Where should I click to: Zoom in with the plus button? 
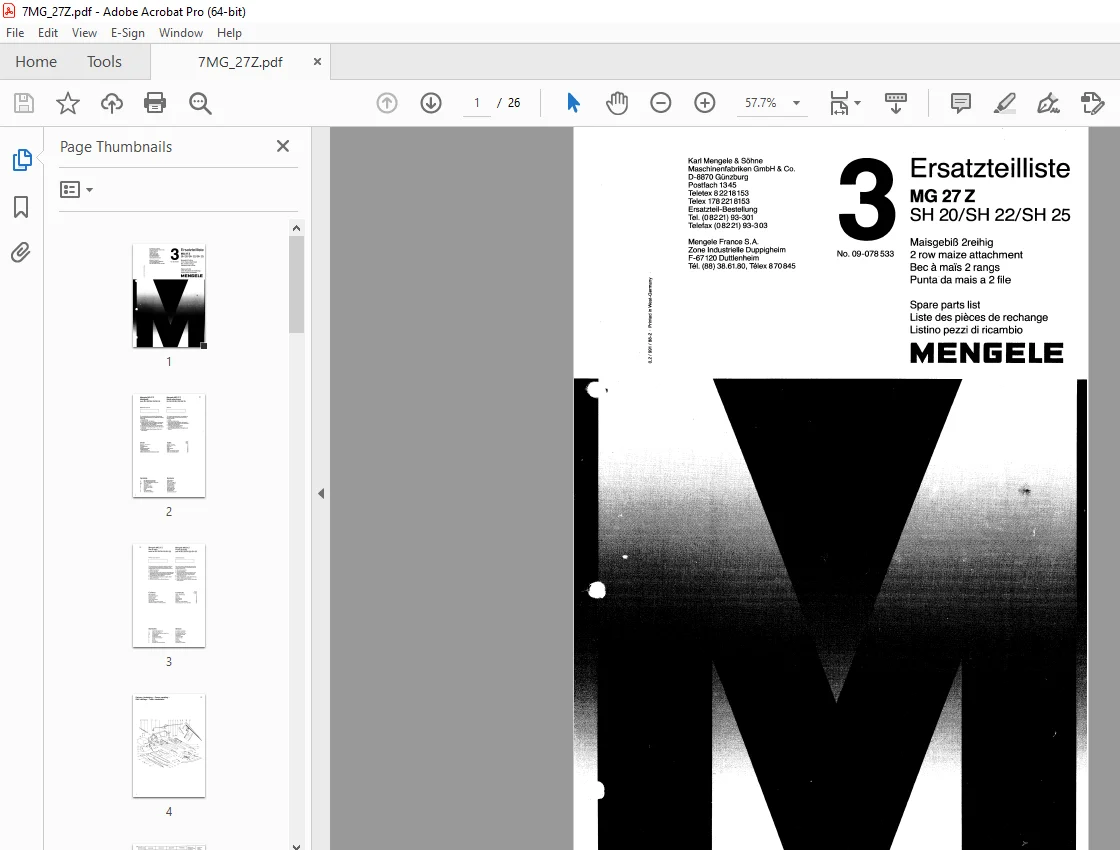pyautogui.click(x=704, y=103)
